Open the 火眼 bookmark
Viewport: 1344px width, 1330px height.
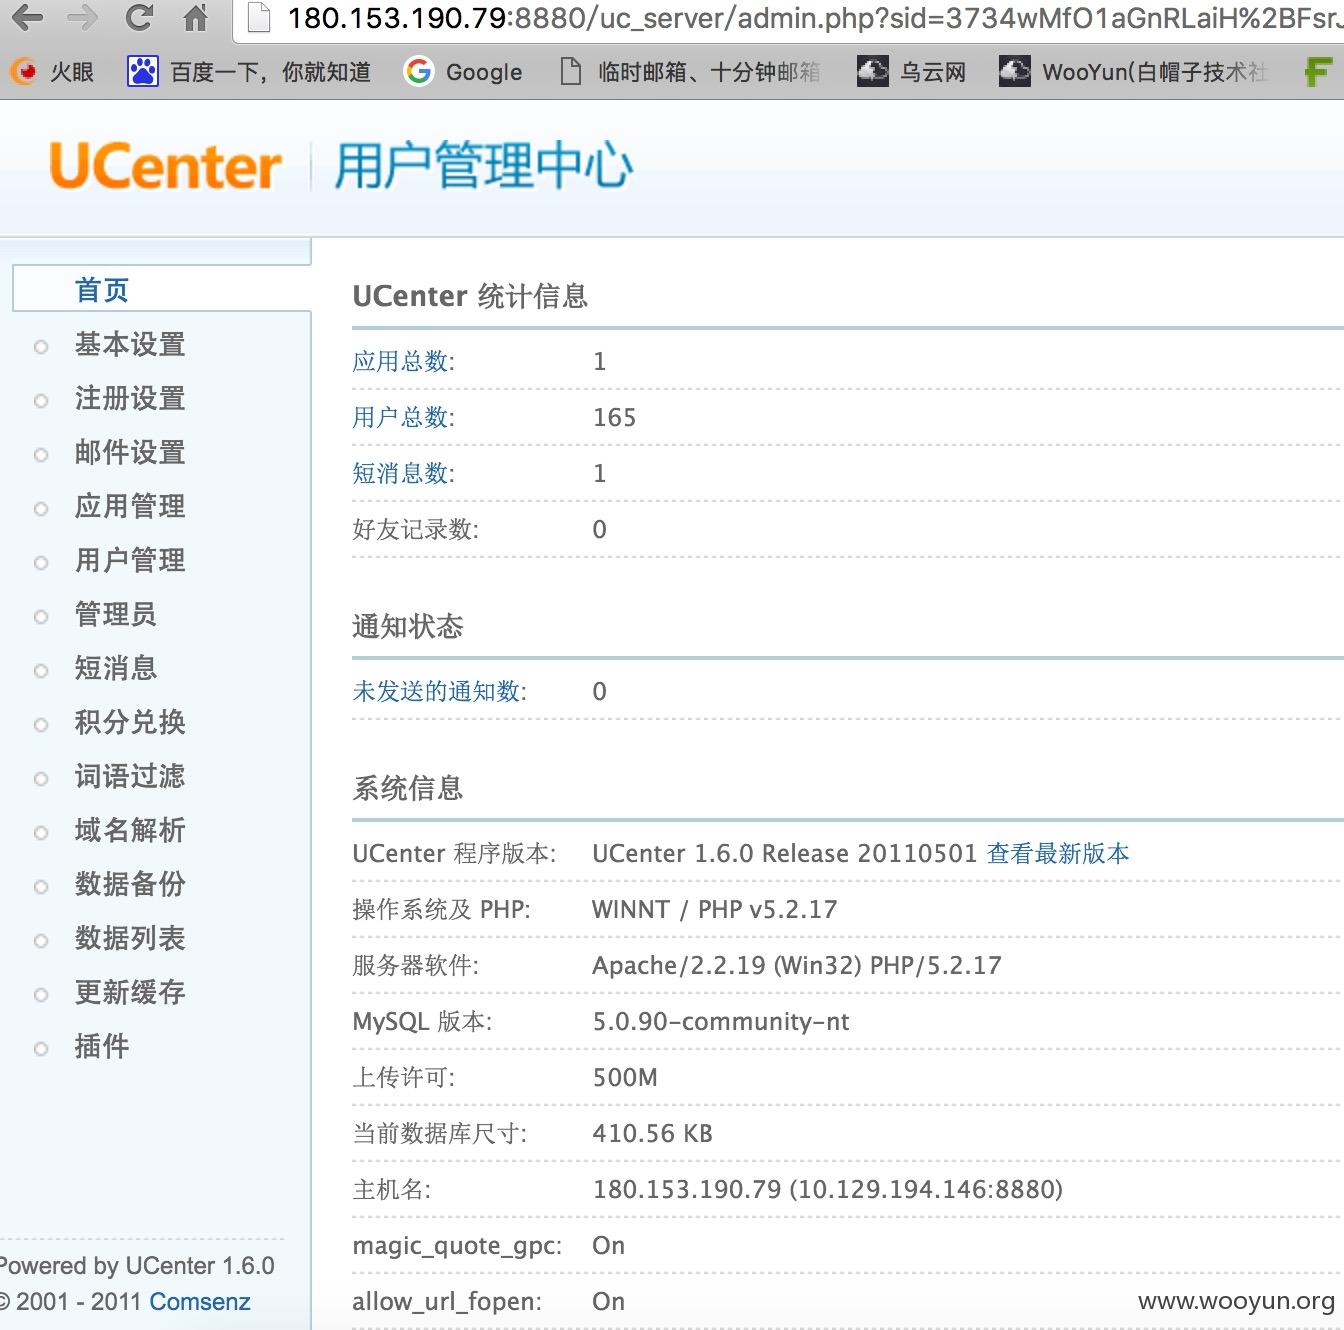click(52, 71)
